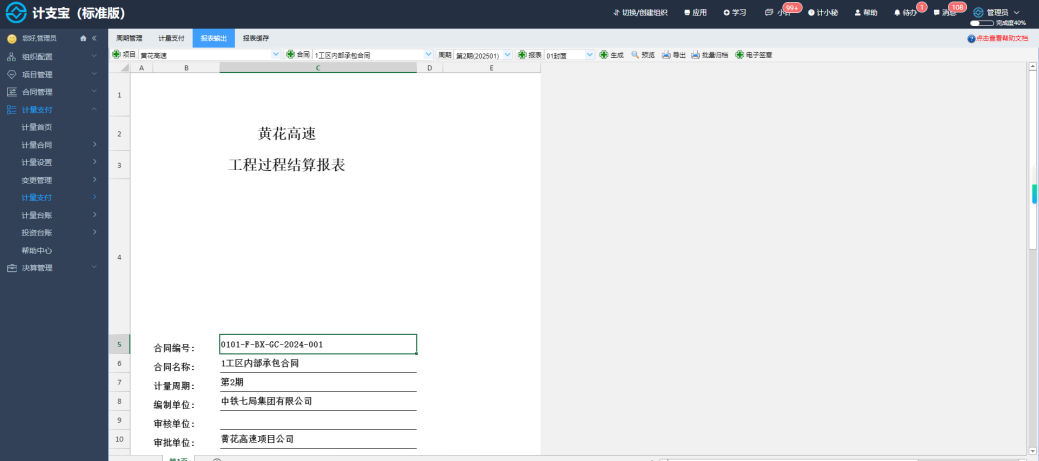Open the 报表 dropdown showing 01封面

pos(570,55)
